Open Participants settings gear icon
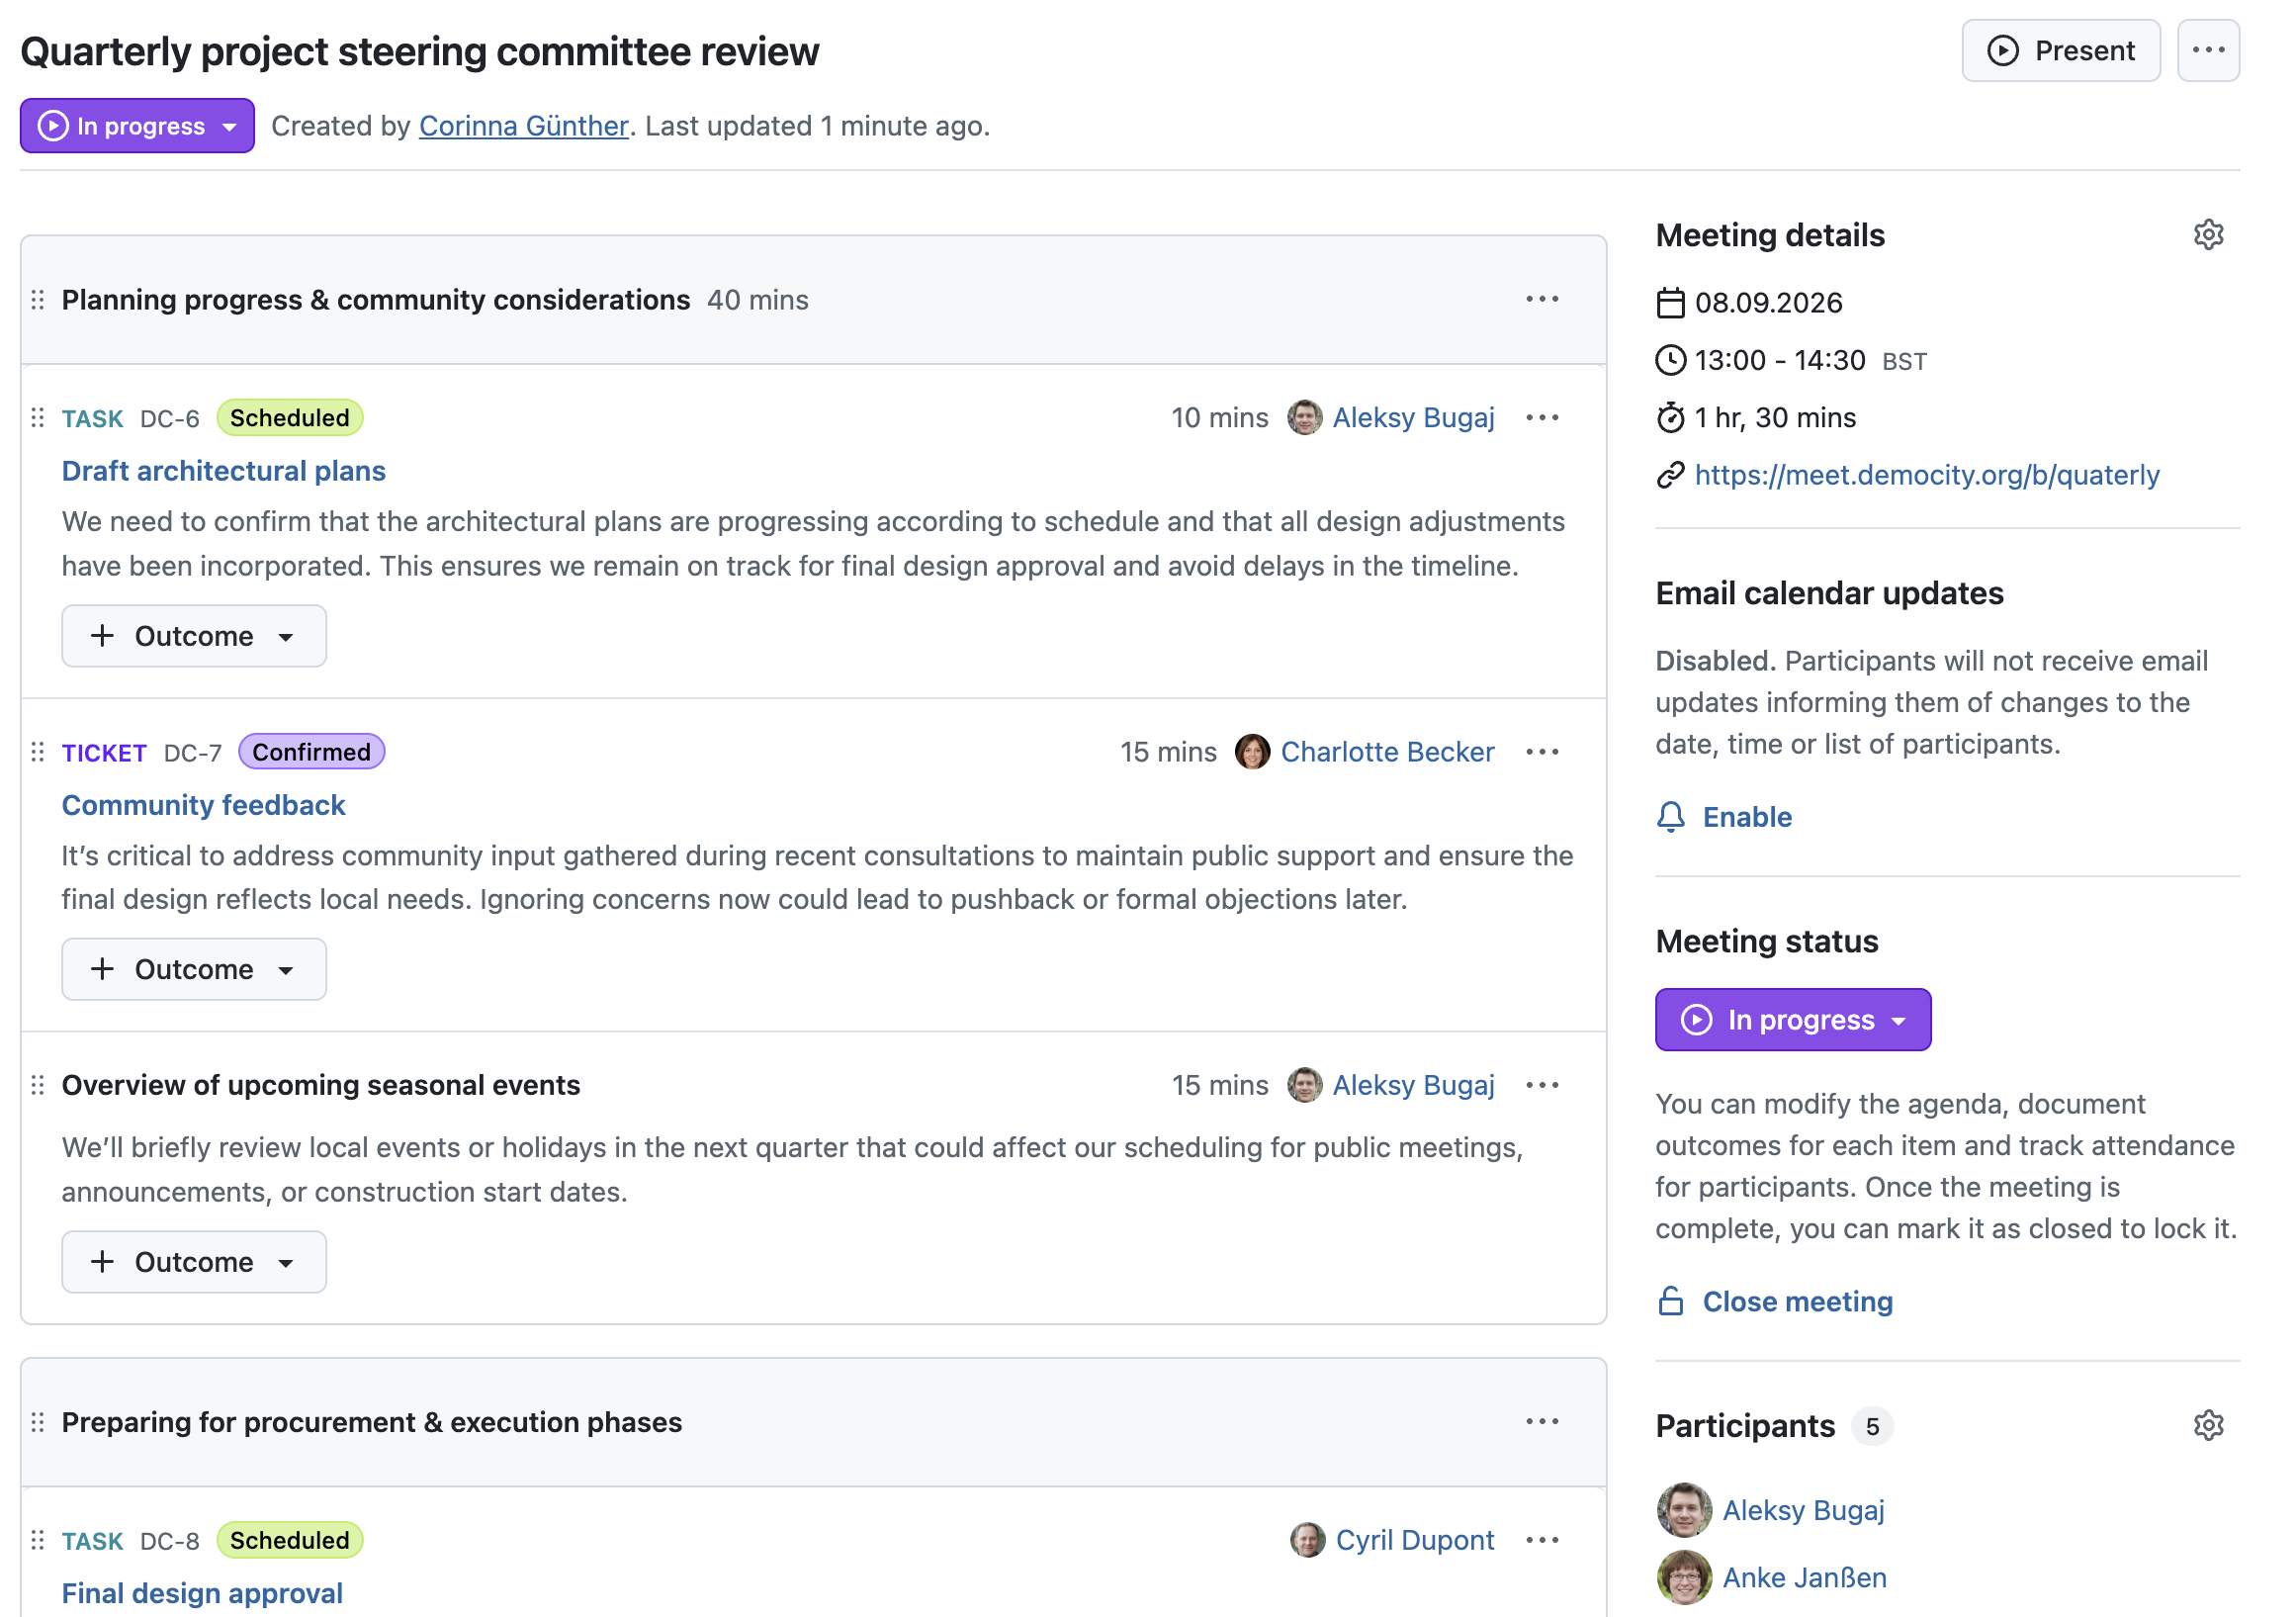 point(2207,1425)
